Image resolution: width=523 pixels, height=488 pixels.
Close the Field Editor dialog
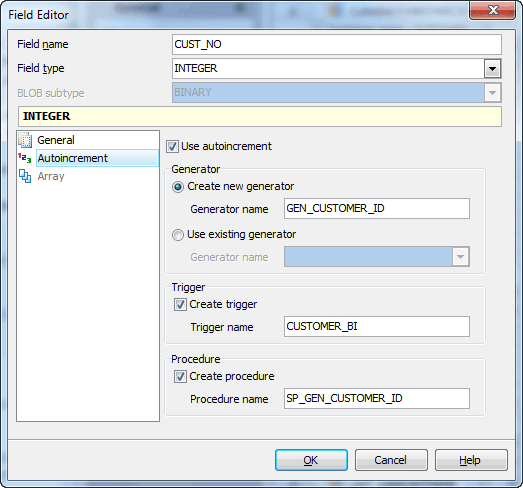492,10
